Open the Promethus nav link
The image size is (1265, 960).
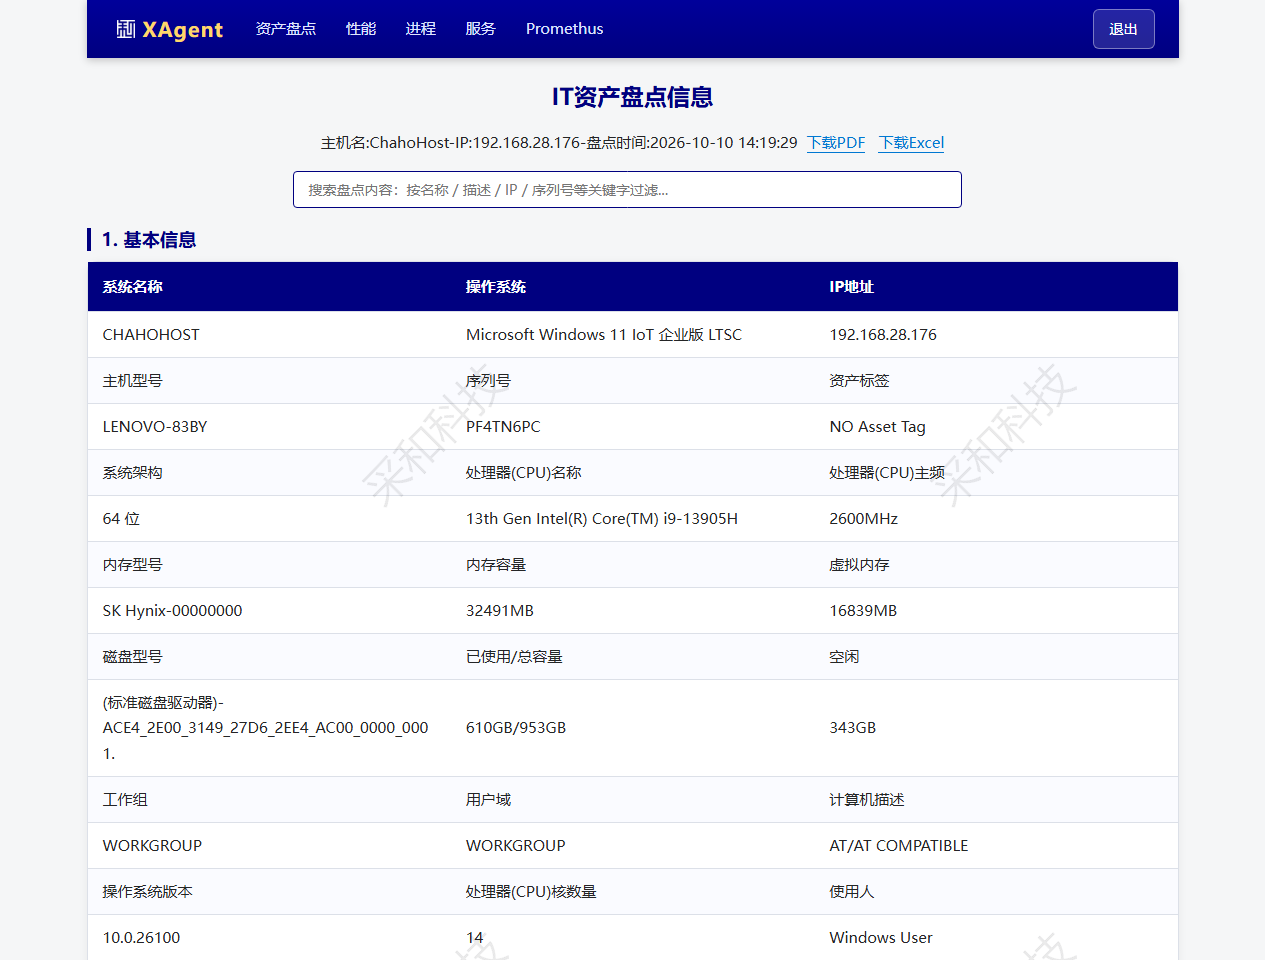tap(565, 29)
